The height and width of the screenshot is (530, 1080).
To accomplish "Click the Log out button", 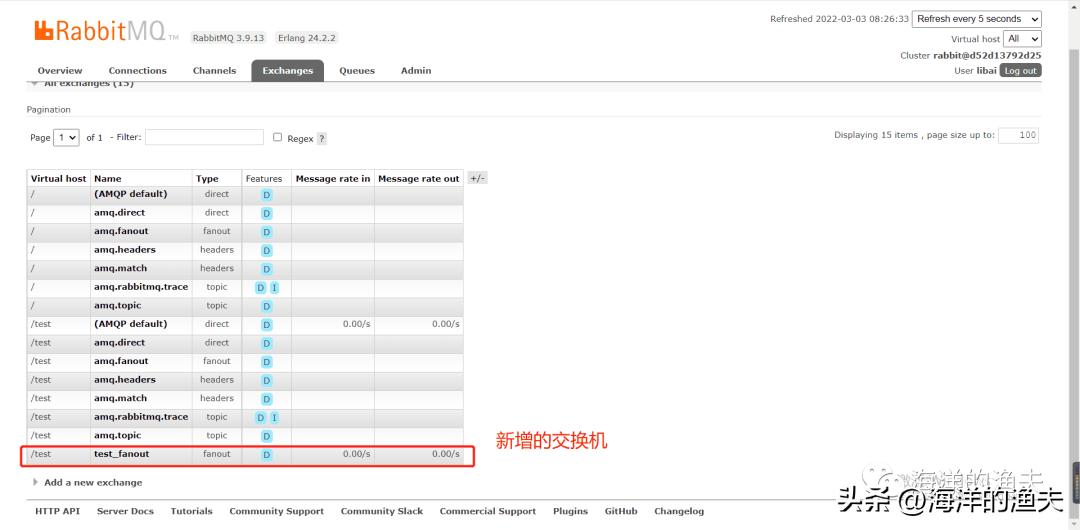I will click(1020, 70).
